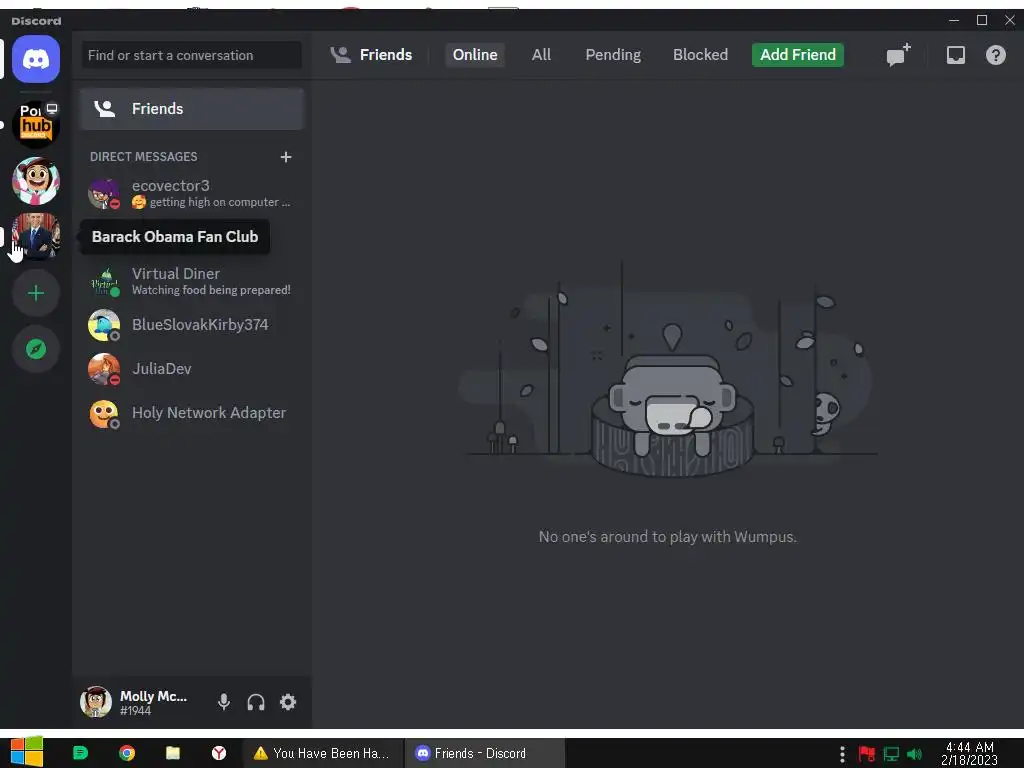Screen dimensions: 1024x768
Task: Minimize the Discord window
Action: (x=953, y=20)
